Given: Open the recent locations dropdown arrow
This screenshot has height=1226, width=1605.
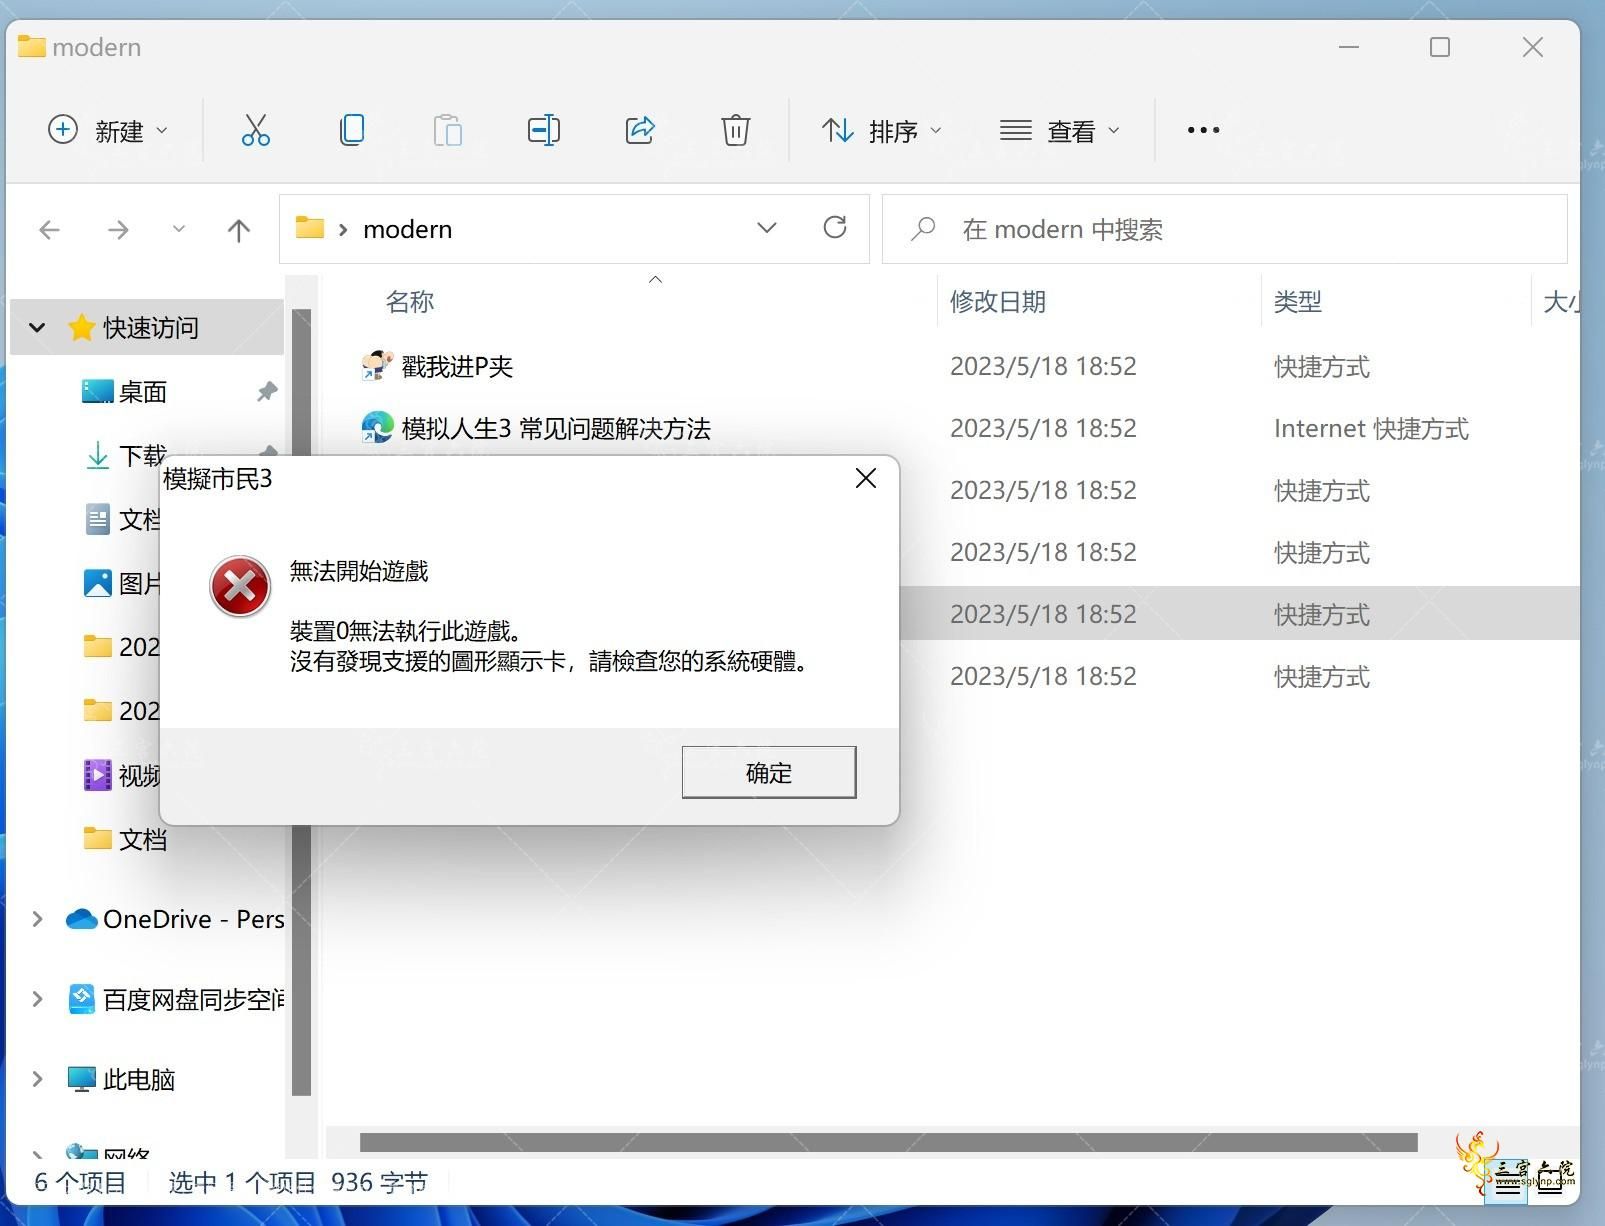Looking at the screenshot, I should tap(178, 229).
